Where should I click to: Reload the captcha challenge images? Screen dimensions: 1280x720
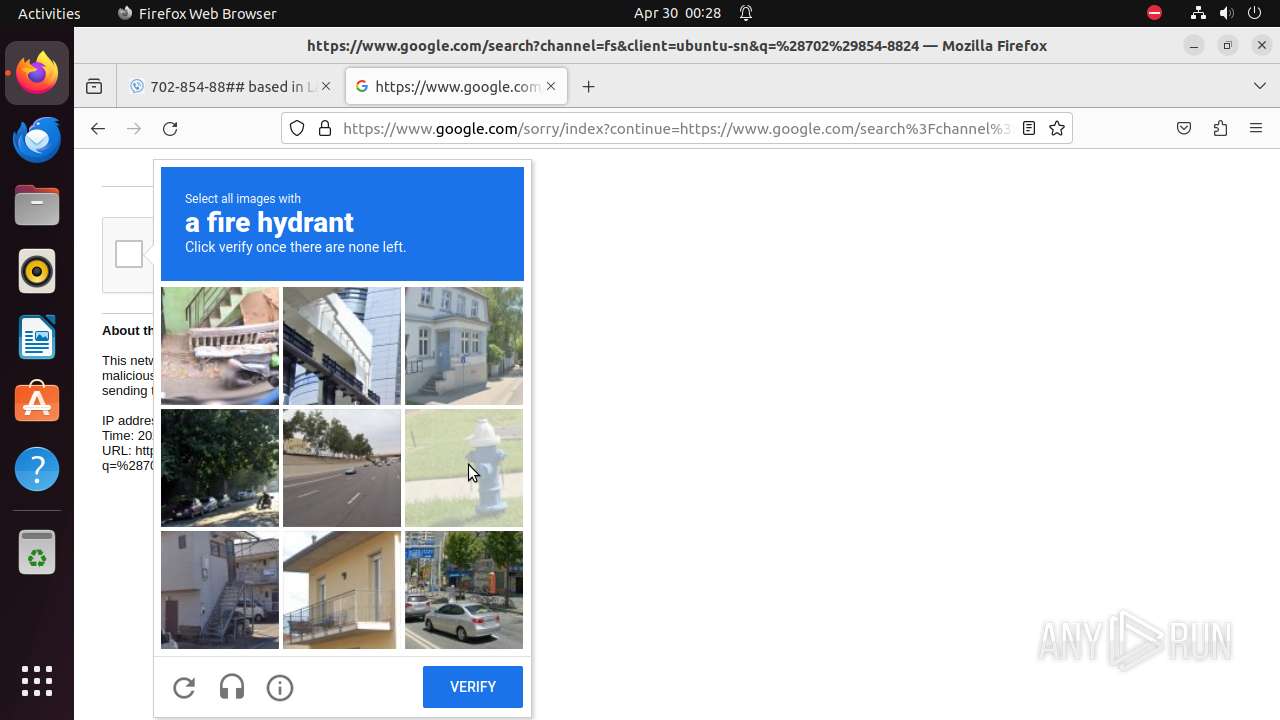(184, 687)
